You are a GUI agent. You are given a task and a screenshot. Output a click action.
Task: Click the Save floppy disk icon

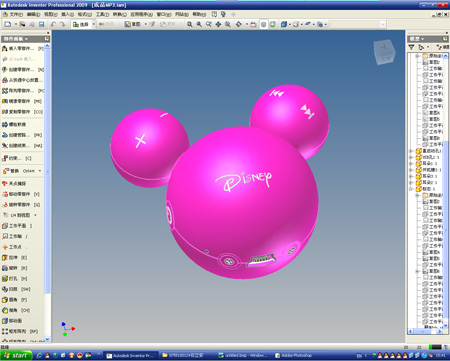(x=42, y=24)
